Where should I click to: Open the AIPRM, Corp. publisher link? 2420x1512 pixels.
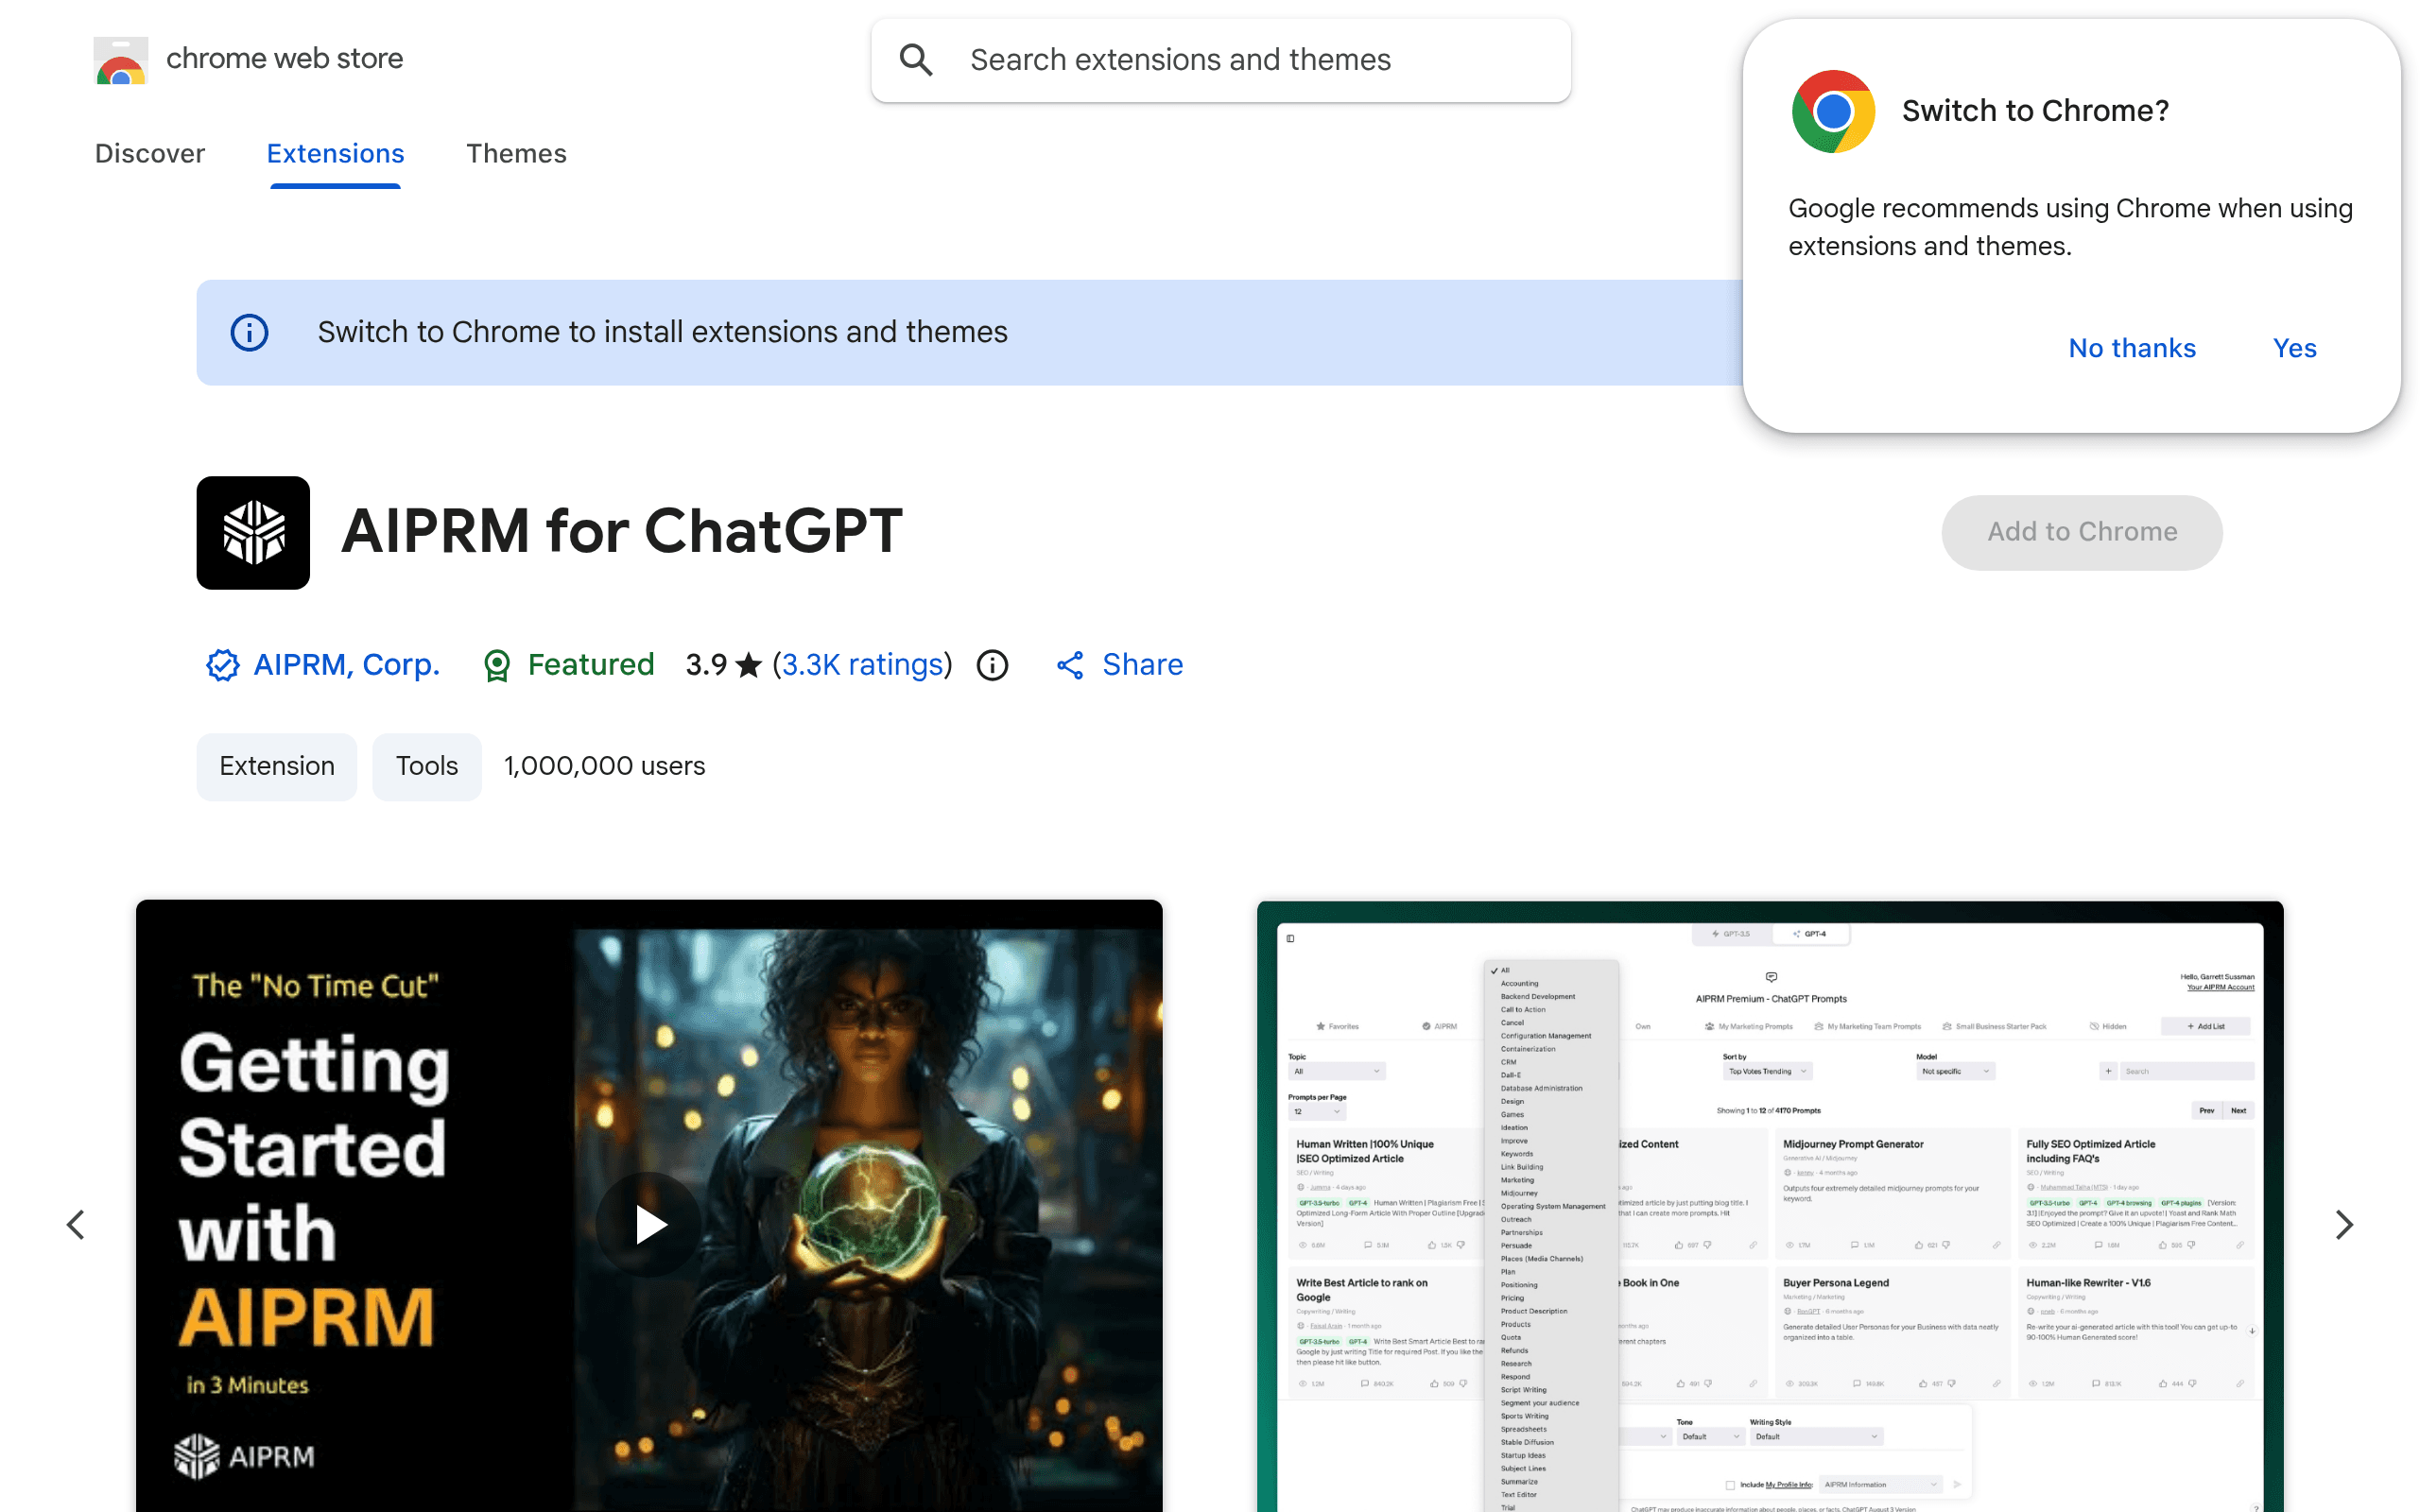pyautogui.click(x=346, y=665)
